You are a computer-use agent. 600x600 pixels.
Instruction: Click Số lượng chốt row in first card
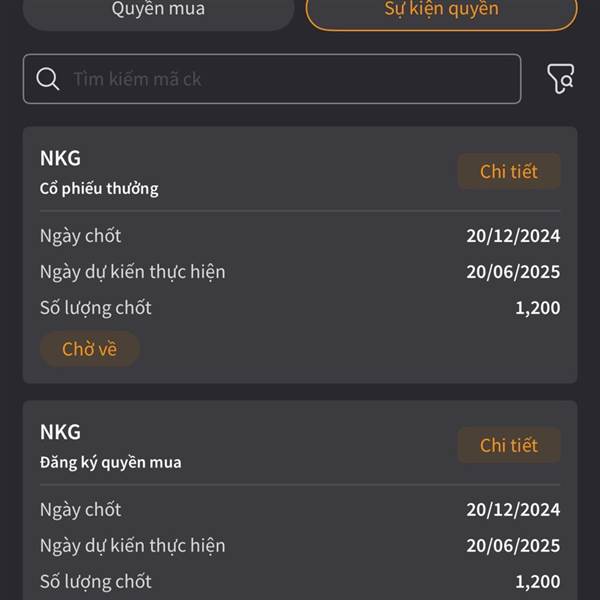(300, 308)
